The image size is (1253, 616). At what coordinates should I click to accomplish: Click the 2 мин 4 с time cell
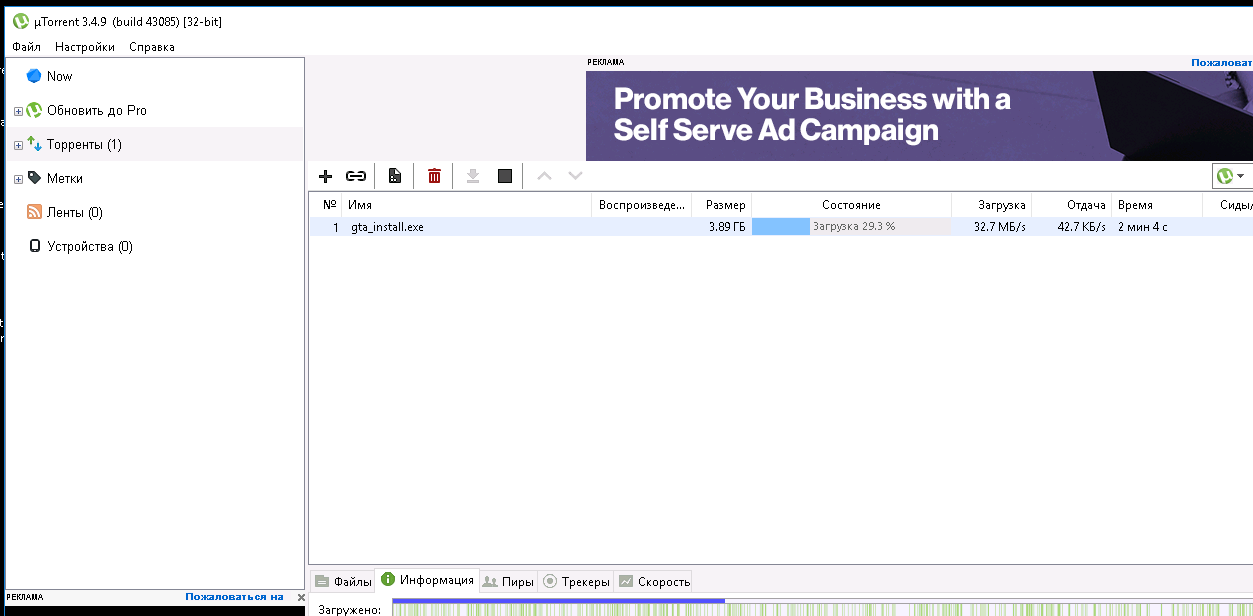1143,227
